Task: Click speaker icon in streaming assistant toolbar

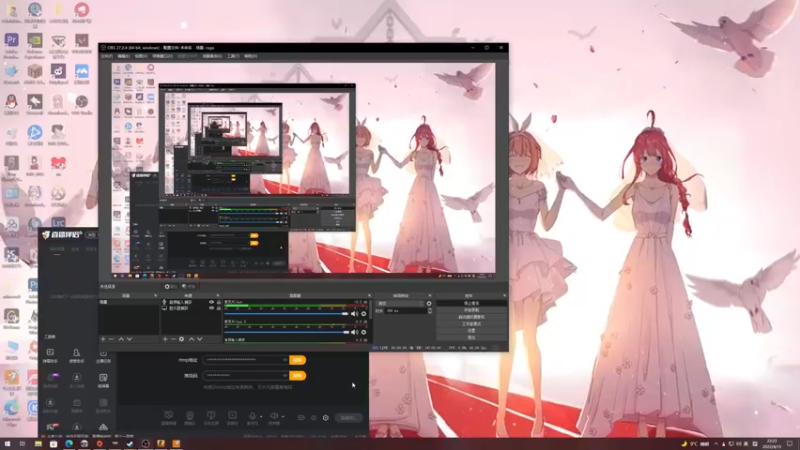Action: [x=273, y=416]
